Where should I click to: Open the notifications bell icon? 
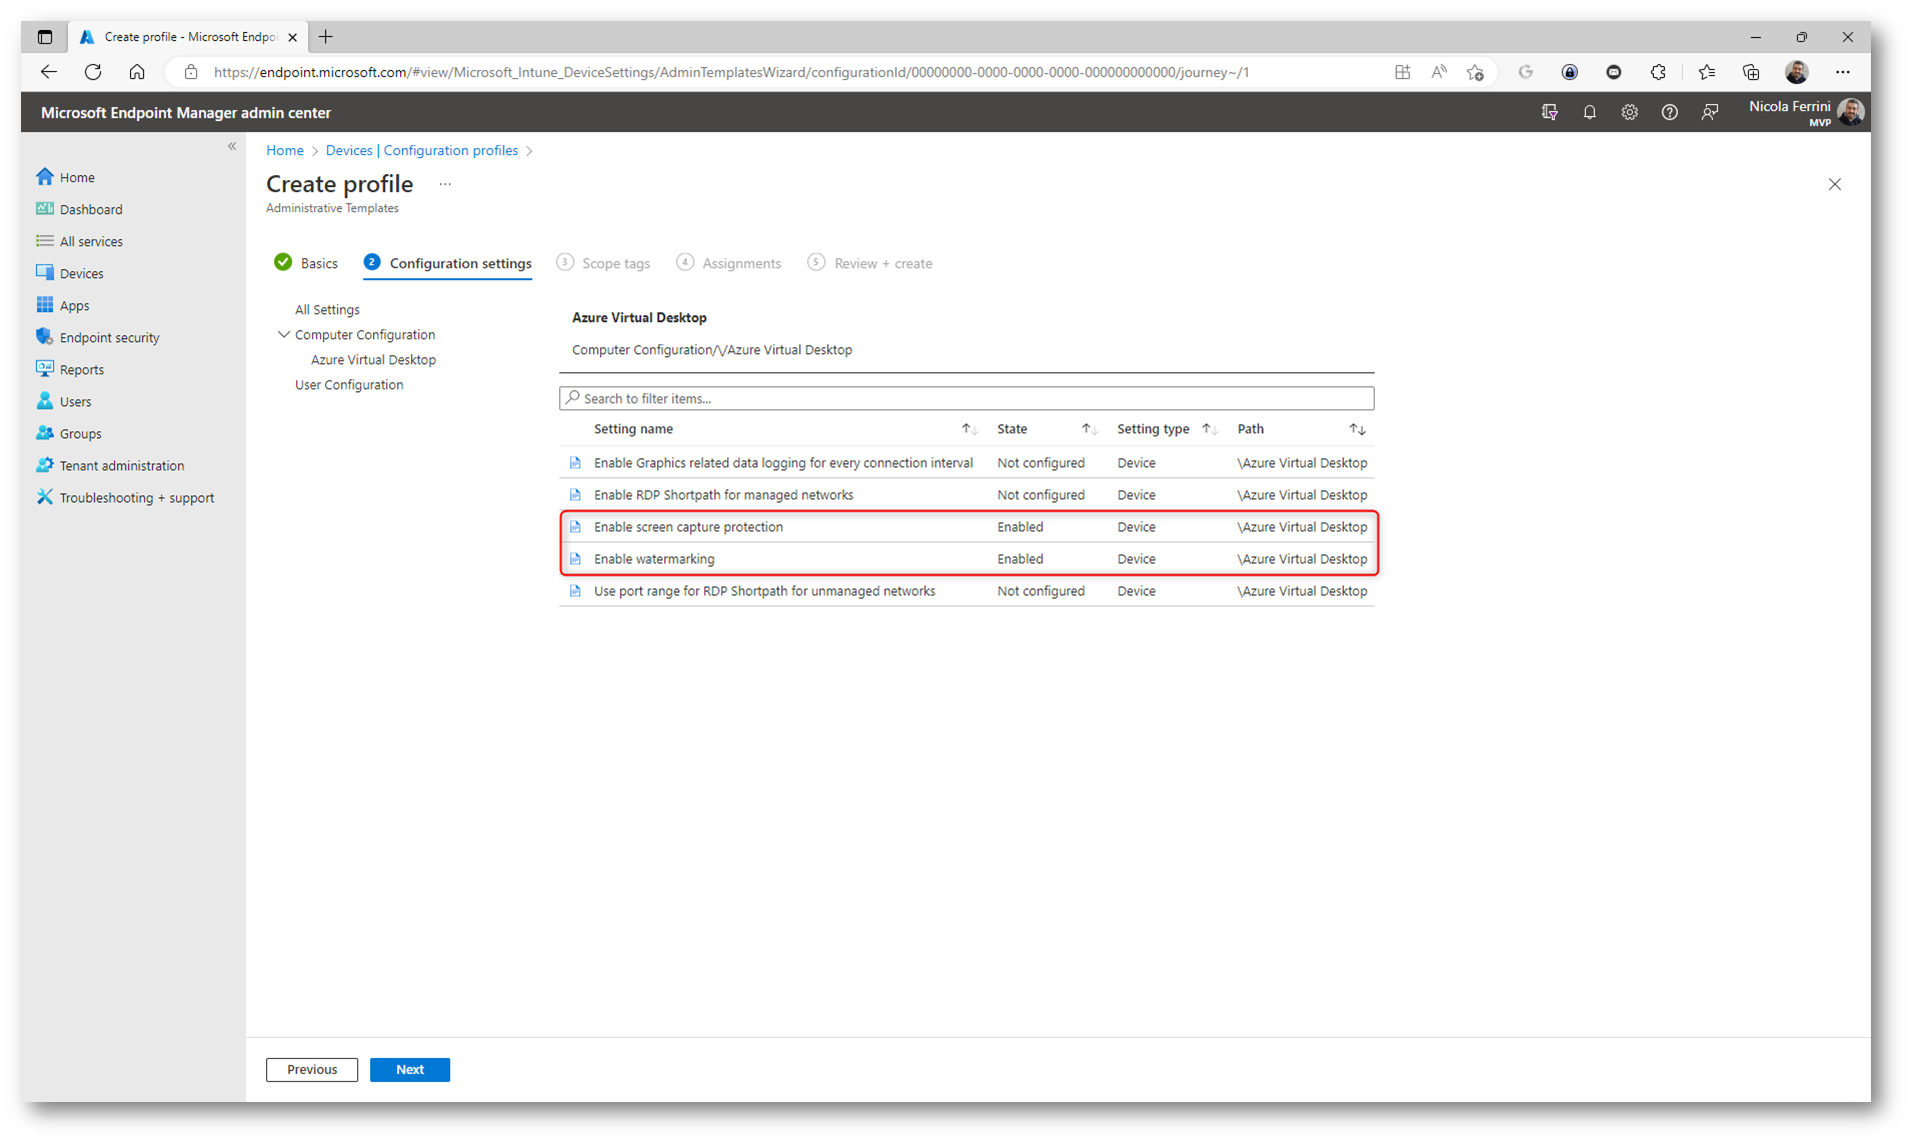click(1589, 112)
